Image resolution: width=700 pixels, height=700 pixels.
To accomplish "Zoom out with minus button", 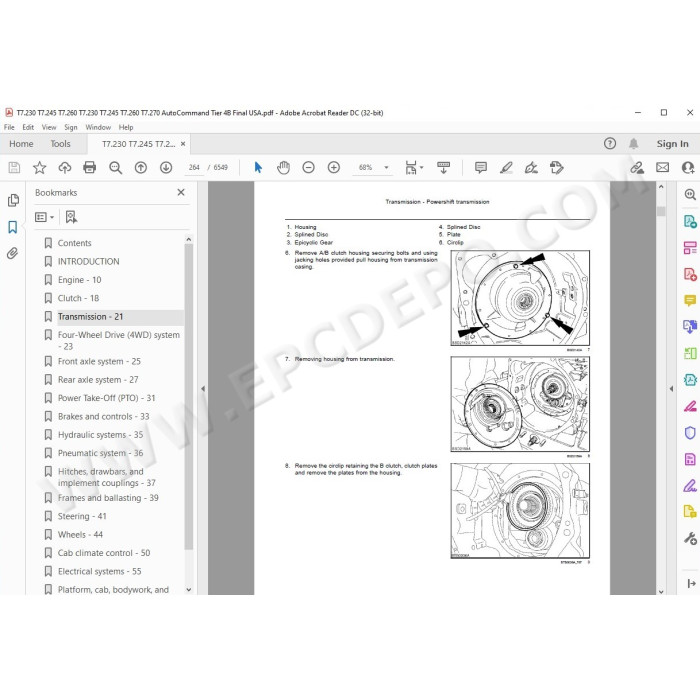I will (308, 167).
